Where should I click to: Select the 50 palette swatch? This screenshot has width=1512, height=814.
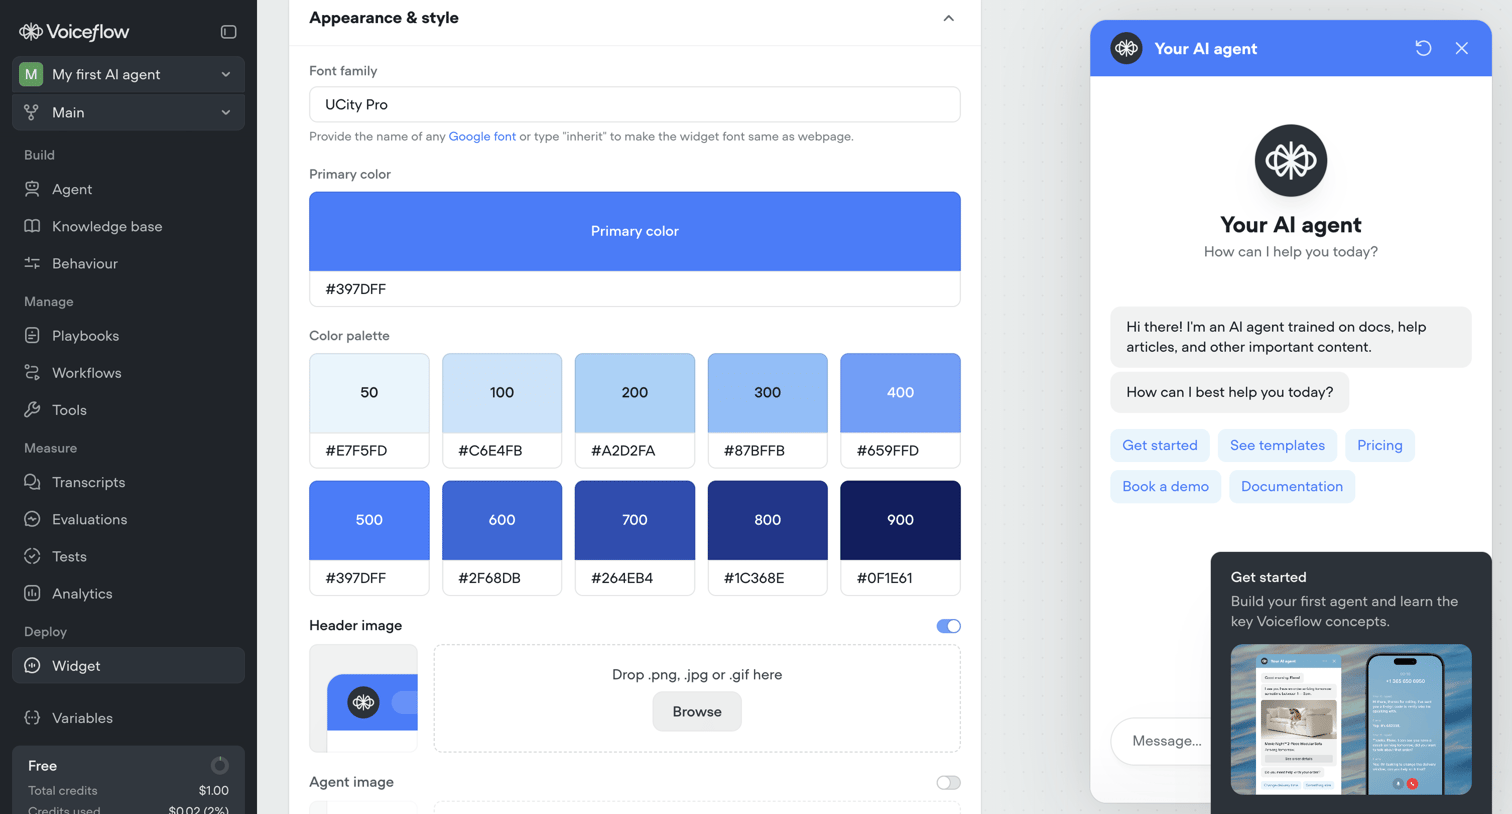click(x=369, y=393)
